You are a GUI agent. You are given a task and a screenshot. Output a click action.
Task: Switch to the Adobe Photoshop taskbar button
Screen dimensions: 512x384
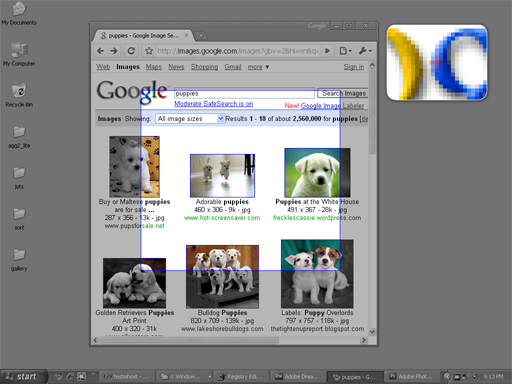click(412, 377)
